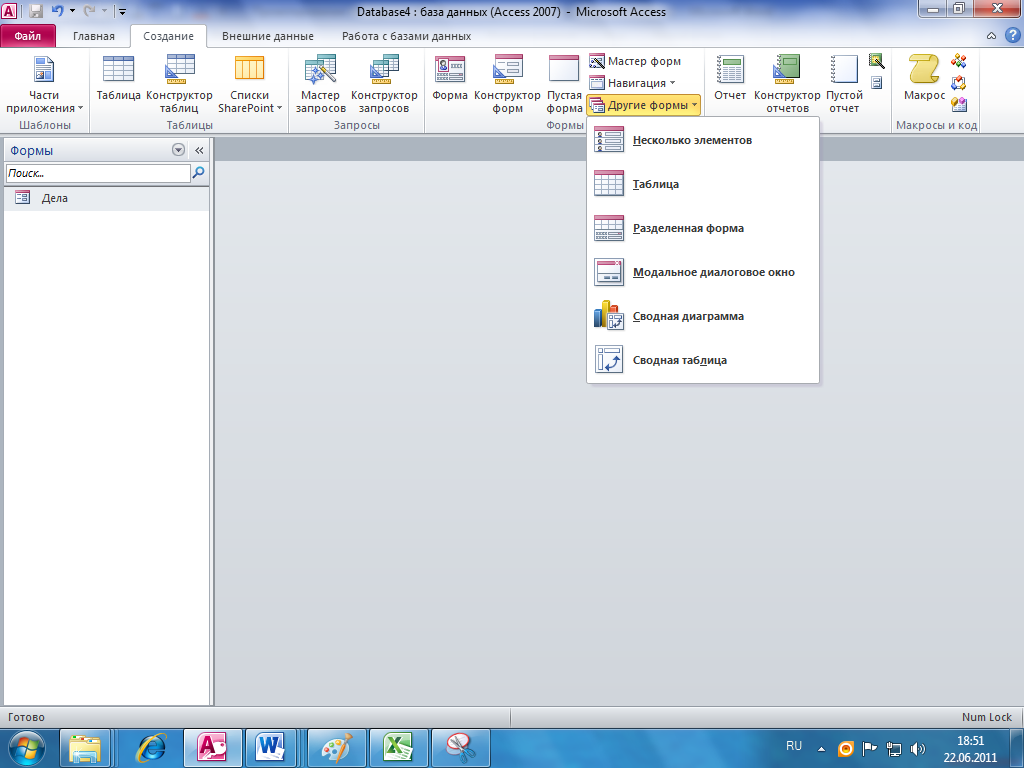Open Конструктор запросов
The height and width of the screenshot is (768, 1024).
(384, 83)
